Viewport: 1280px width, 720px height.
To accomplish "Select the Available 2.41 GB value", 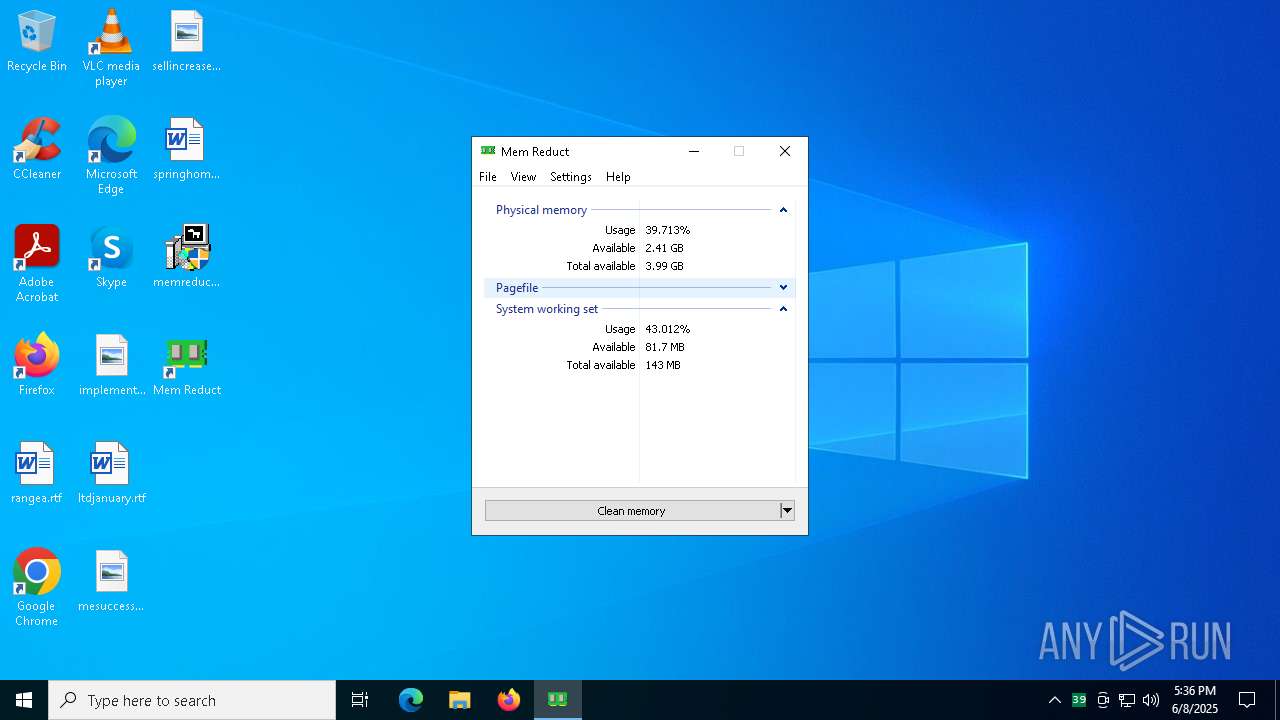I will tap(664, 248).
